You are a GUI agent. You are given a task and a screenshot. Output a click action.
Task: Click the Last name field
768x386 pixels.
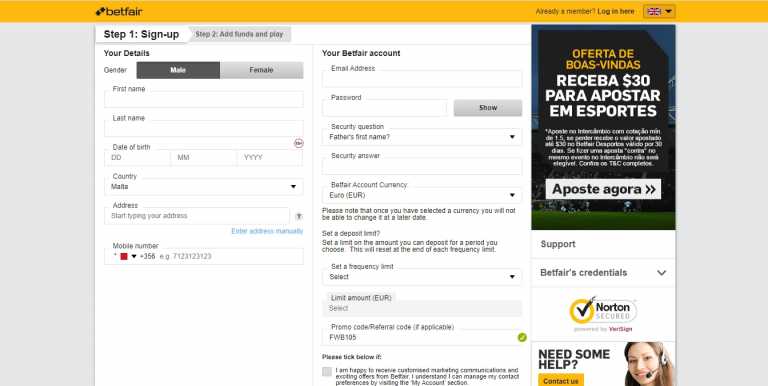click(x=204, y=128)
